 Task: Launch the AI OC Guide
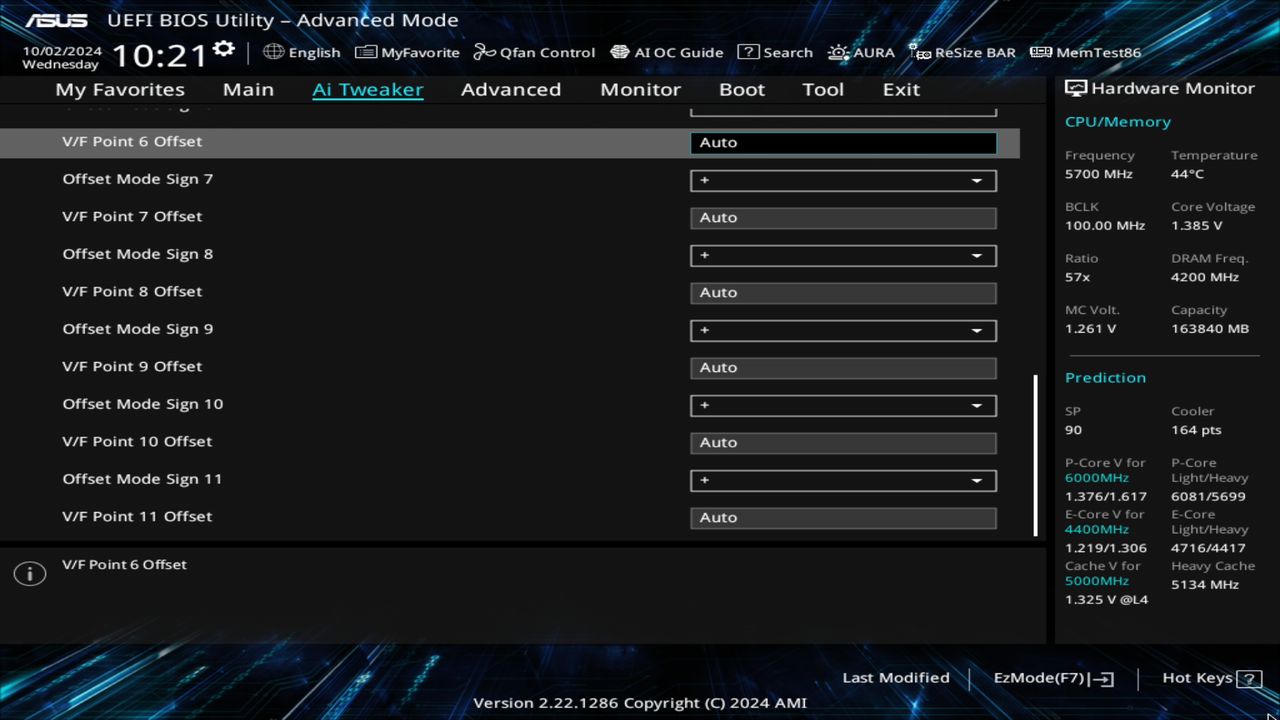point(667,52)
